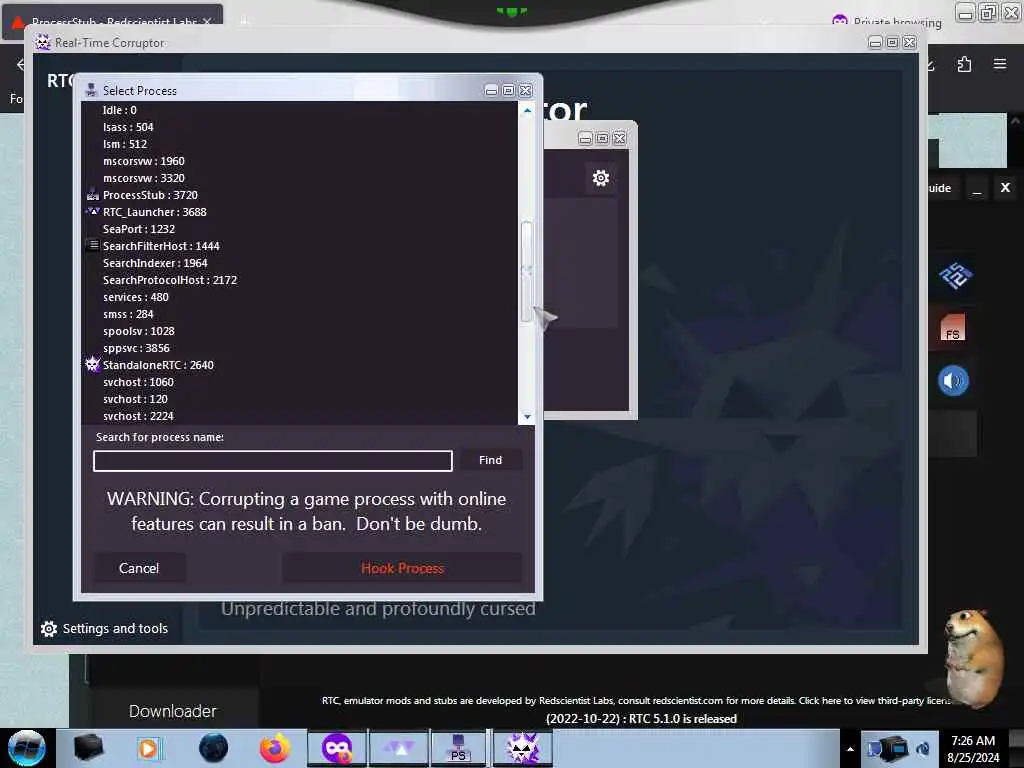Click process list scroll down arrow

point(527,417)
